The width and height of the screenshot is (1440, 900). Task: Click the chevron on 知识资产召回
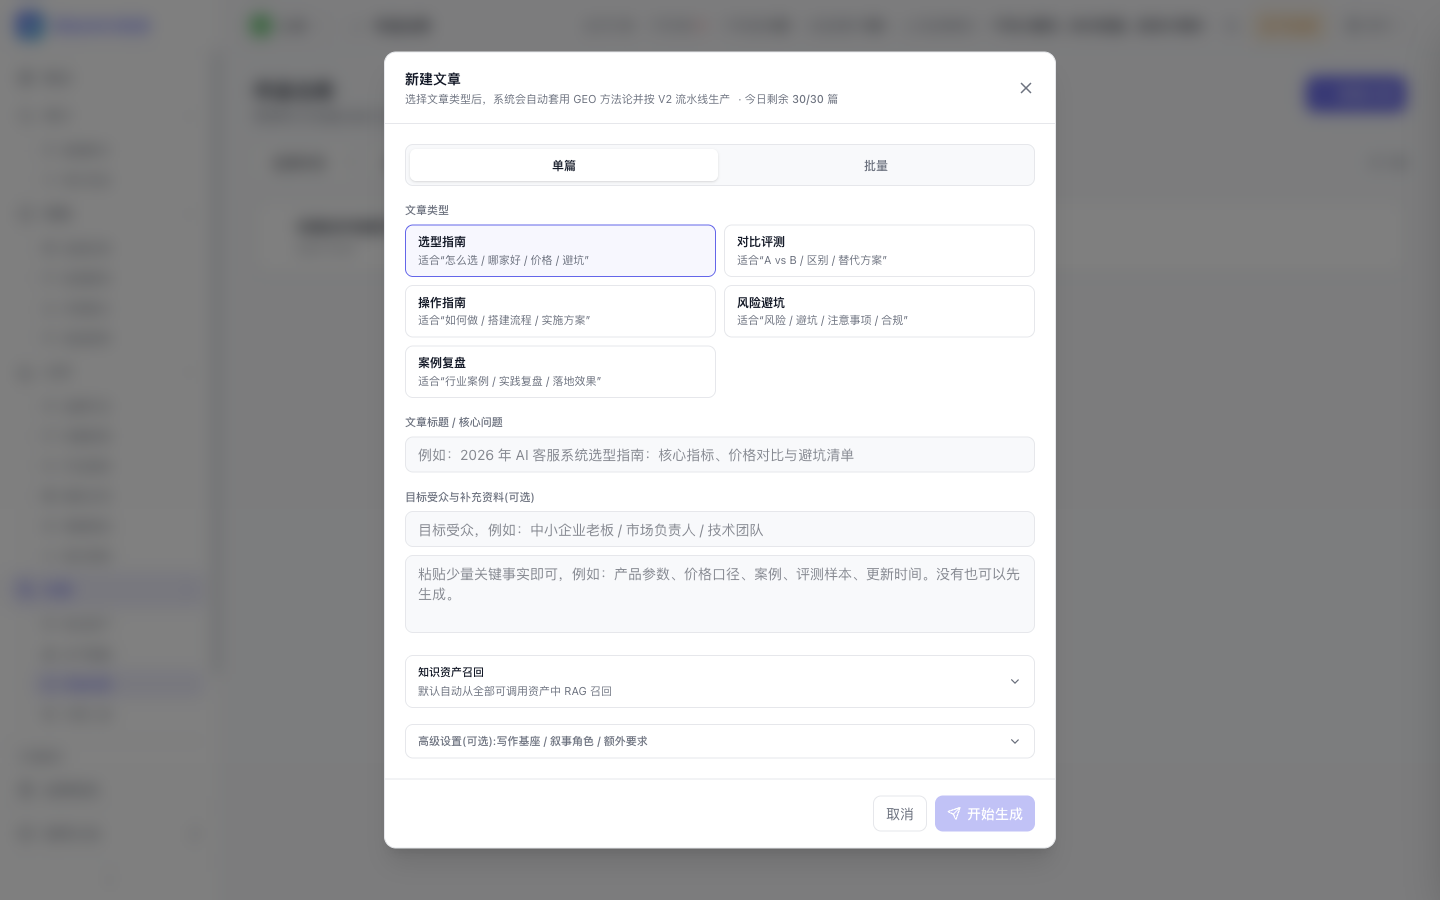[1014, 681]
